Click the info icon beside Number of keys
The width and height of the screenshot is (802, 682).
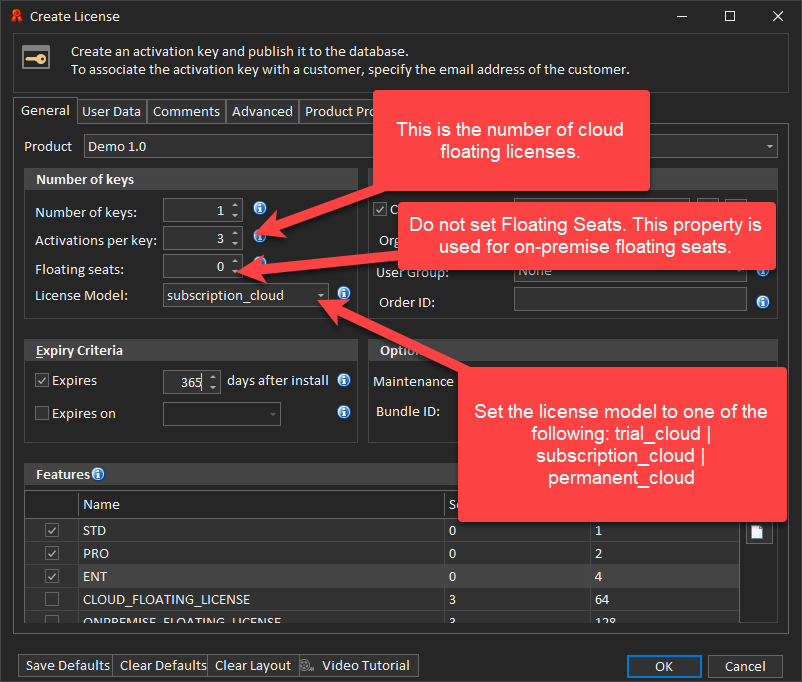260,208
